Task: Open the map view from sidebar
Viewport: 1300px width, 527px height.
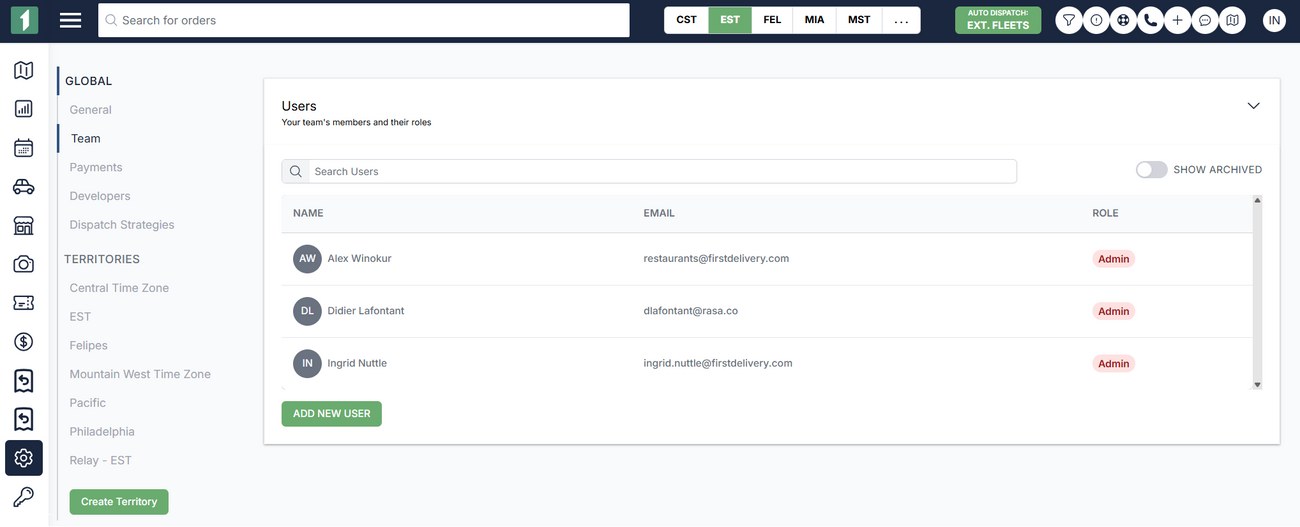Action: (24, 70)
